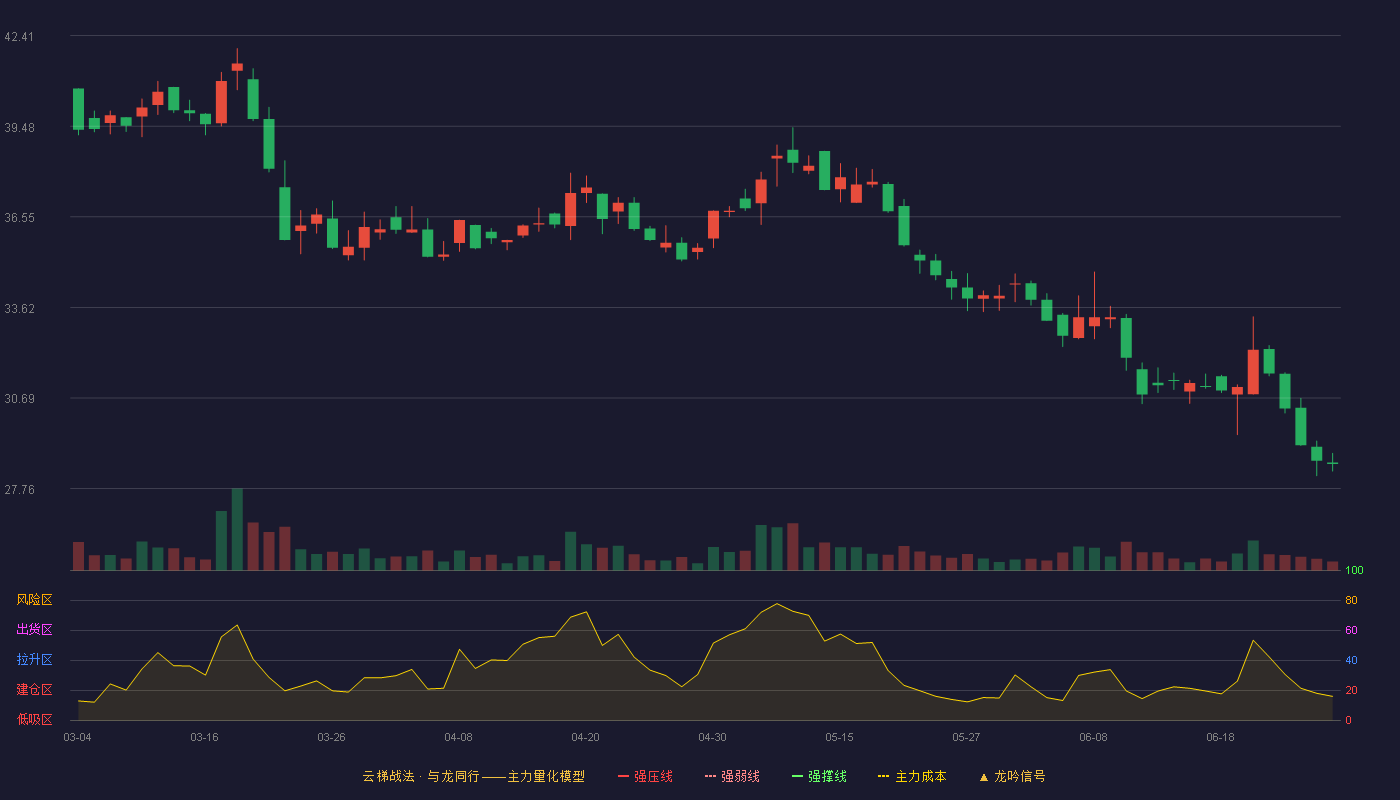Click the 03-26 date label
This screenshot has width=1400, height=800.
(x=331, y=737)
